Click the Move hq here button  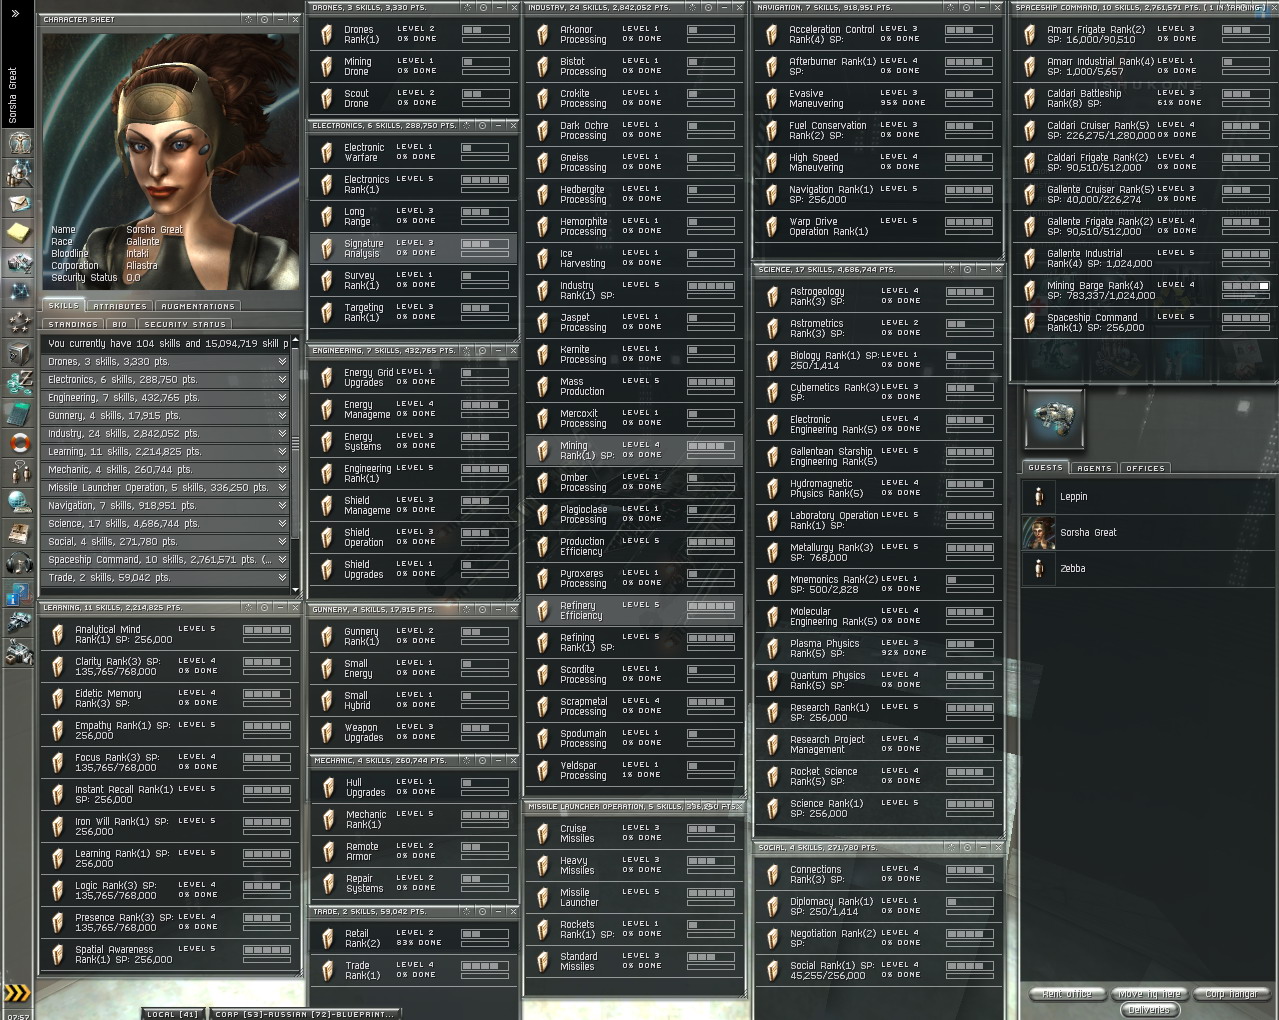coord(1150,994)
